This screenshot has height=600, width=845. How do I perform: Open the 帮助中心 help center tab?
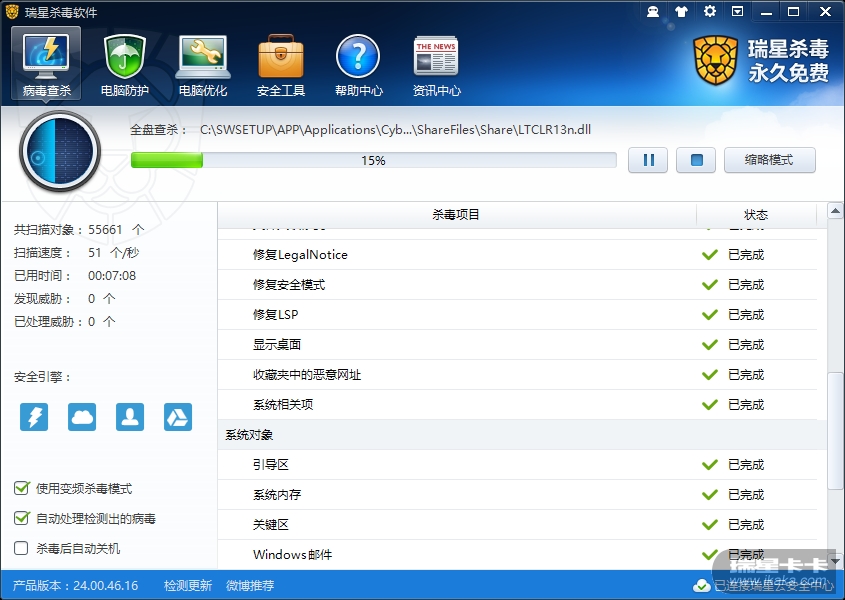coord(358,65)
